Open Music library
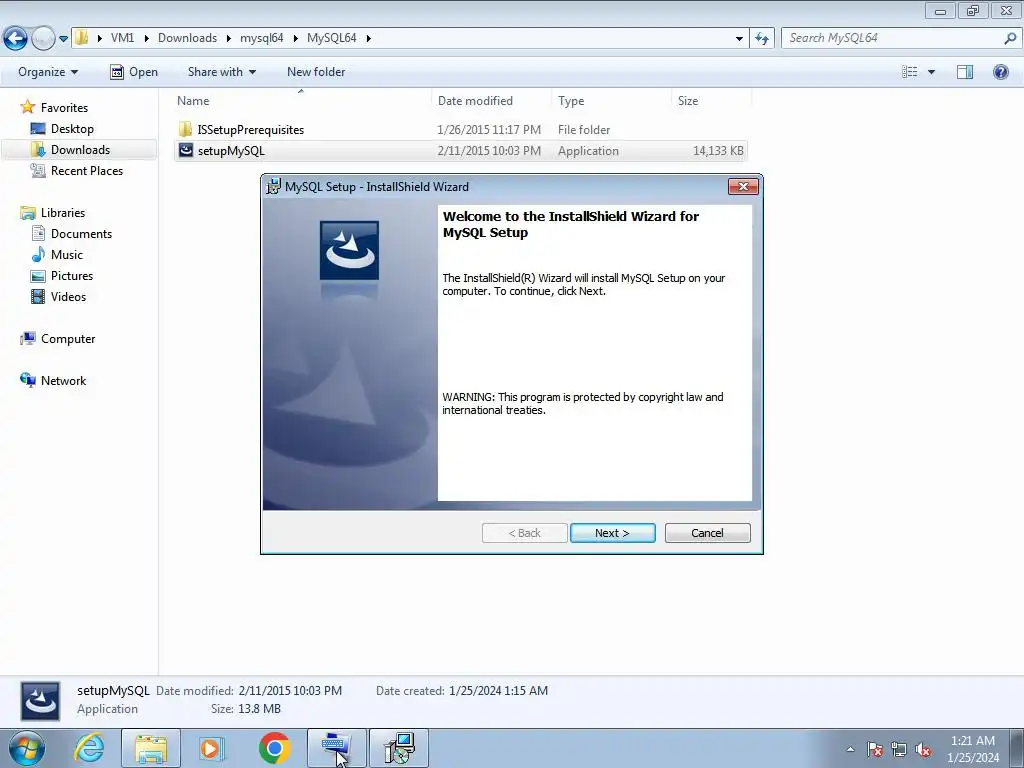The height and width of the screenshot is (768, 1024). [67, 254]
